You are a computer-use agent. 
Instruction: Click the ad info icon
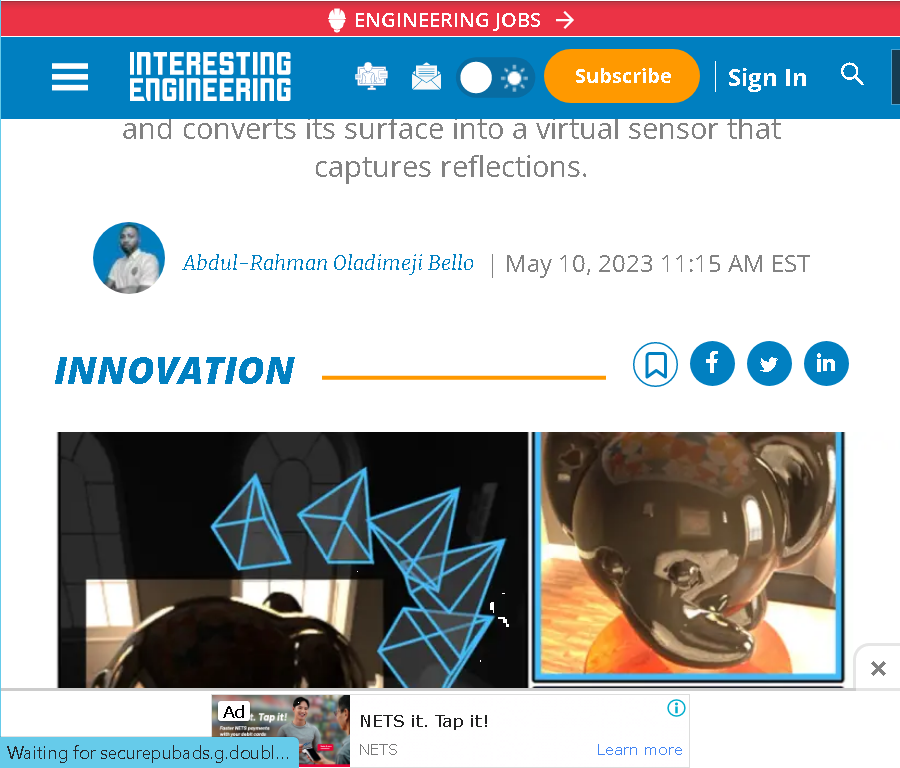tap(676, 708)
